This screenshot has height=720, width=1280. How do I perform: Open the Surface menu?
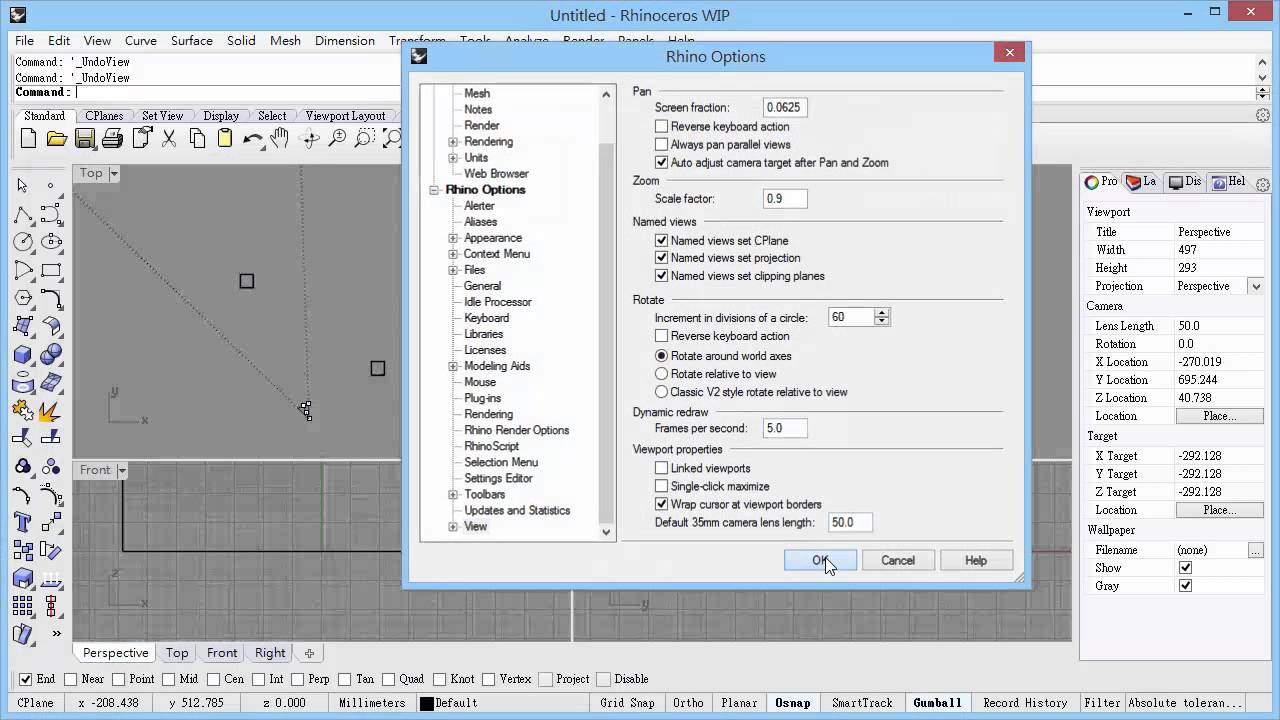click(191, 41)
